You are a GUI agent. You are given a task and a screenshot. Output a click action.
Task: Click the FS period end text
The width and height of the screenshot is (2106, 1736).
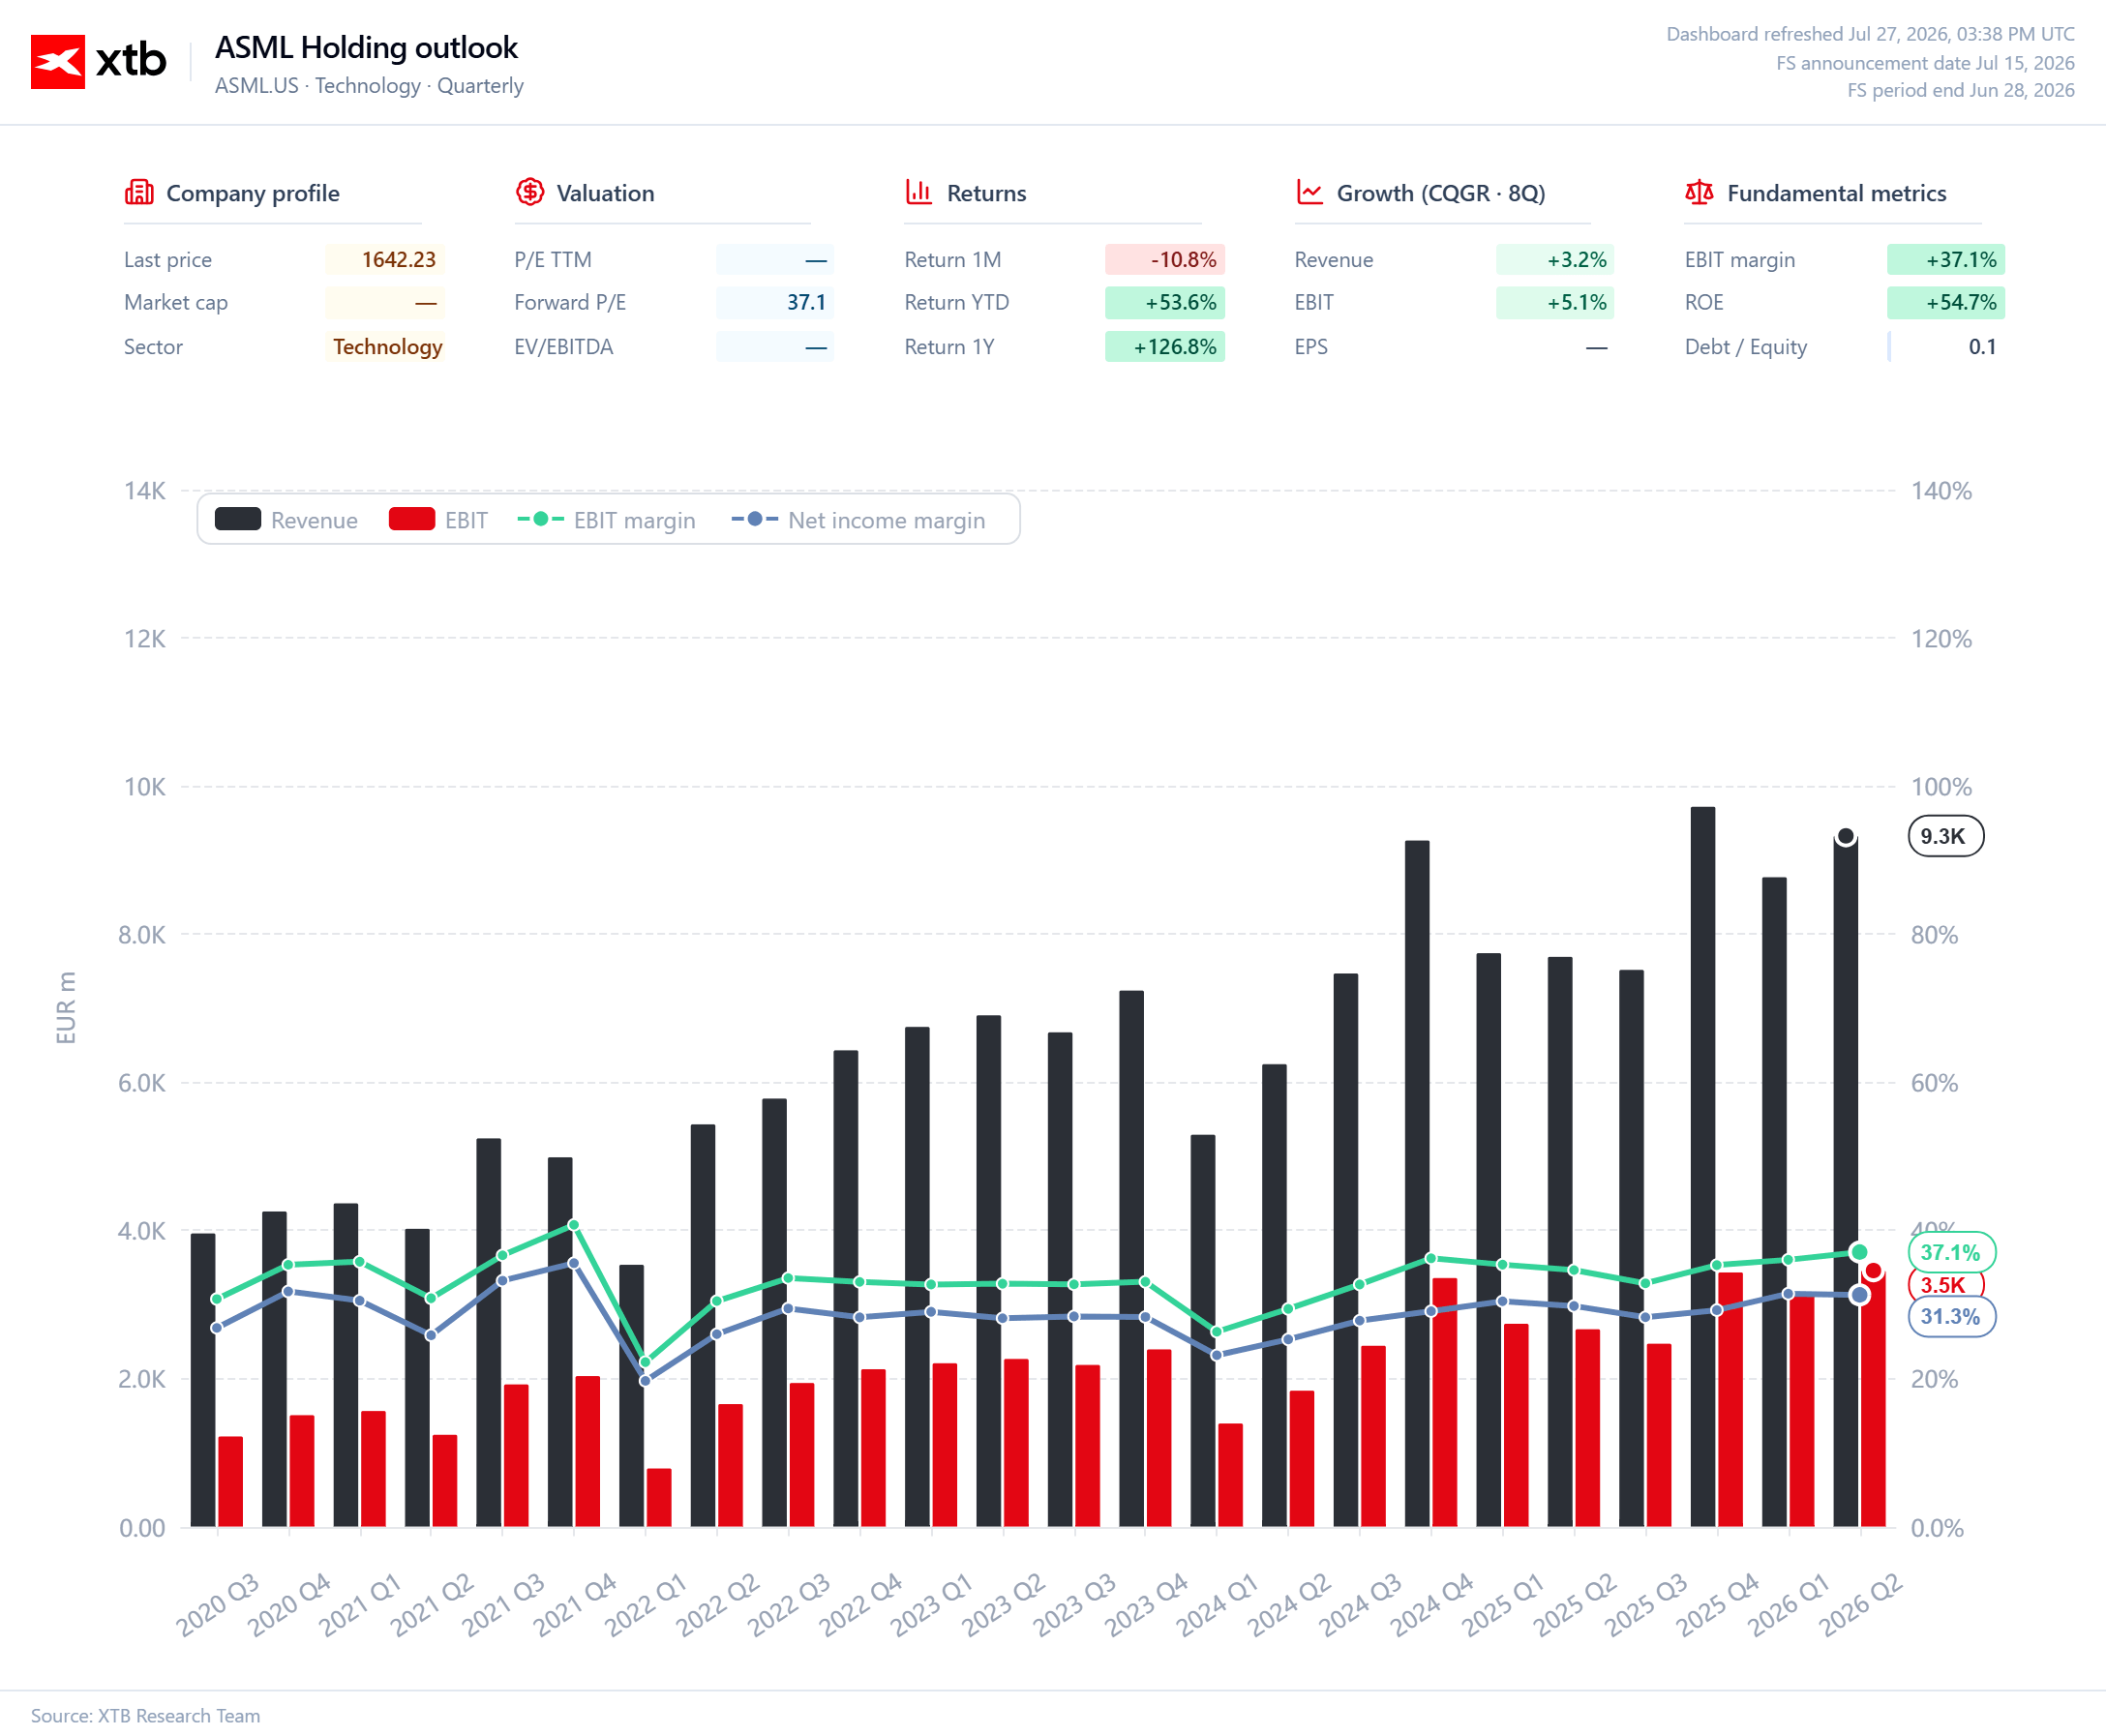pos(1961,90)
